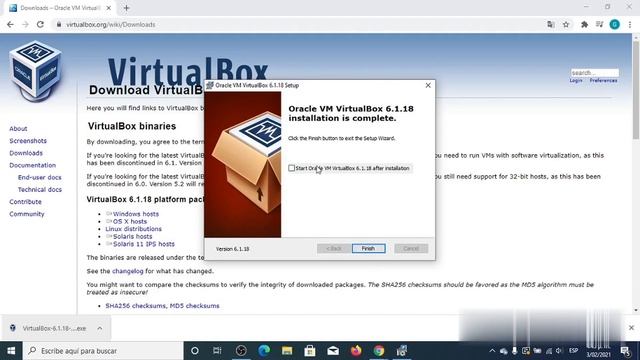The image size is (640, 360).
Task: Open Task View on taskbar
Action: 217,351
